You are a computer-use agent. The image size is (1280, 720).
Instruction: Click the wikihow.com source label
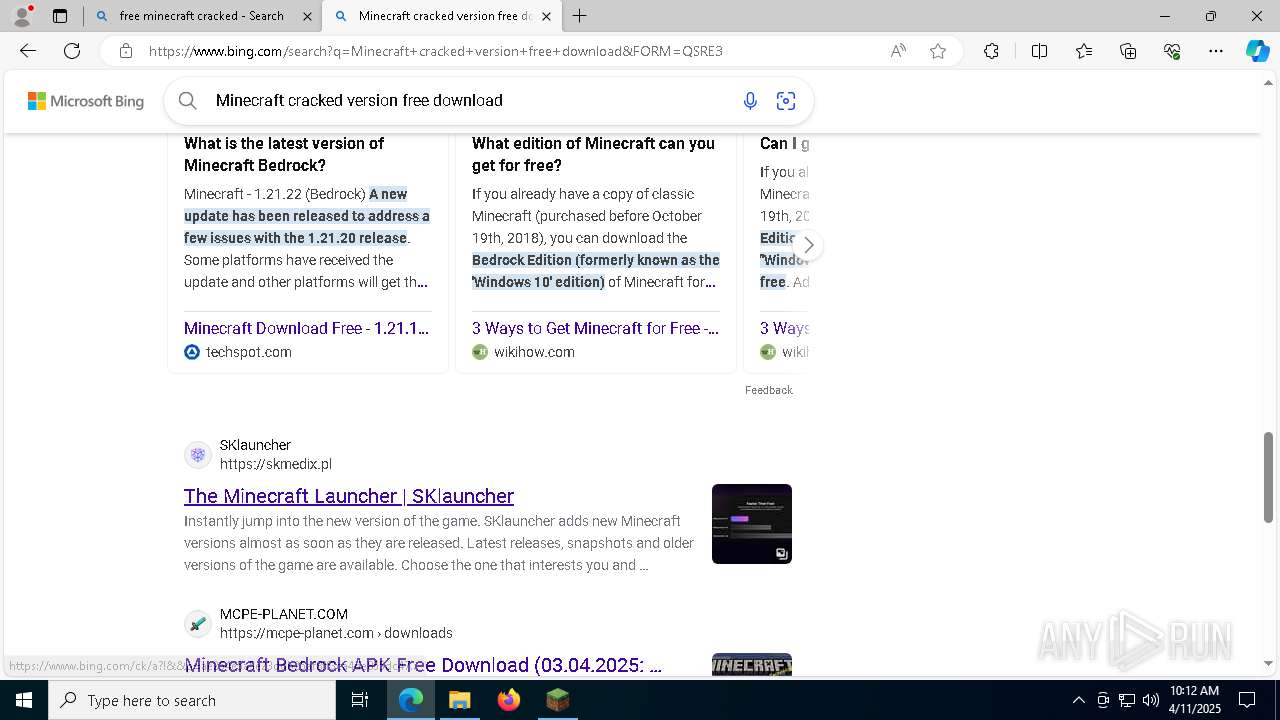534,352
